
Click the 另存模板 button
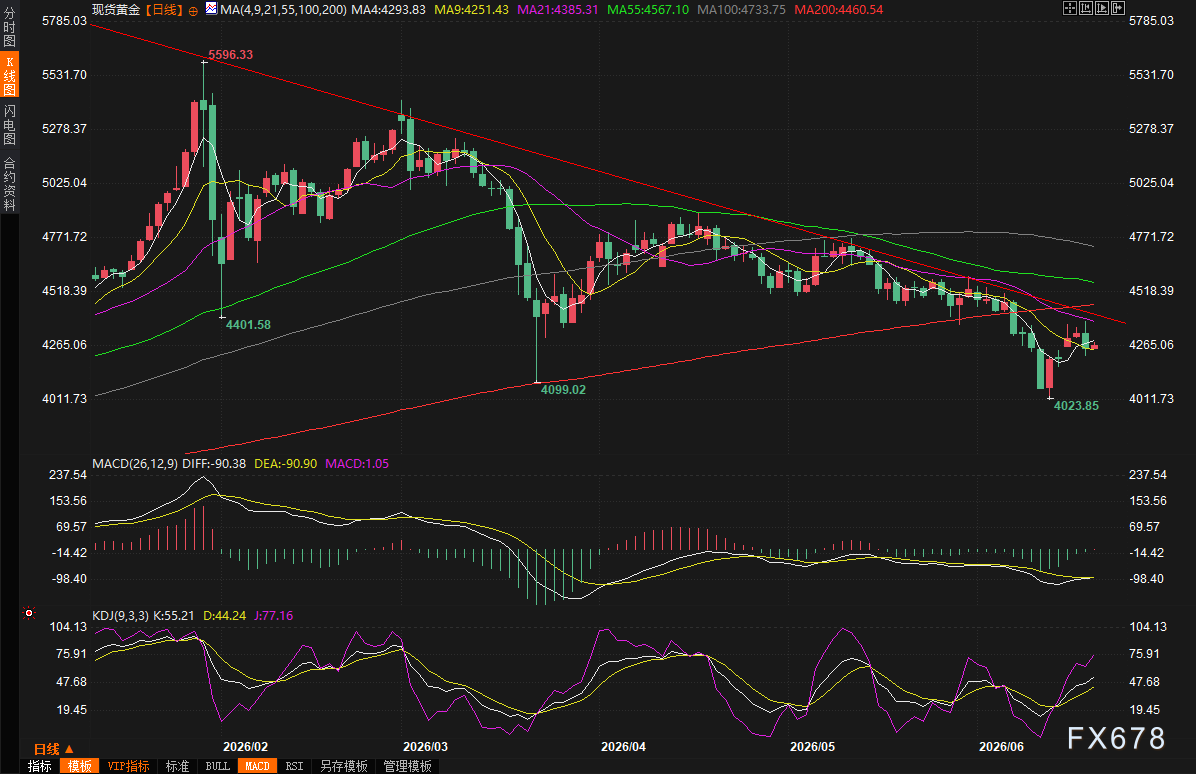pyautogui.click(x=343, y=766)
